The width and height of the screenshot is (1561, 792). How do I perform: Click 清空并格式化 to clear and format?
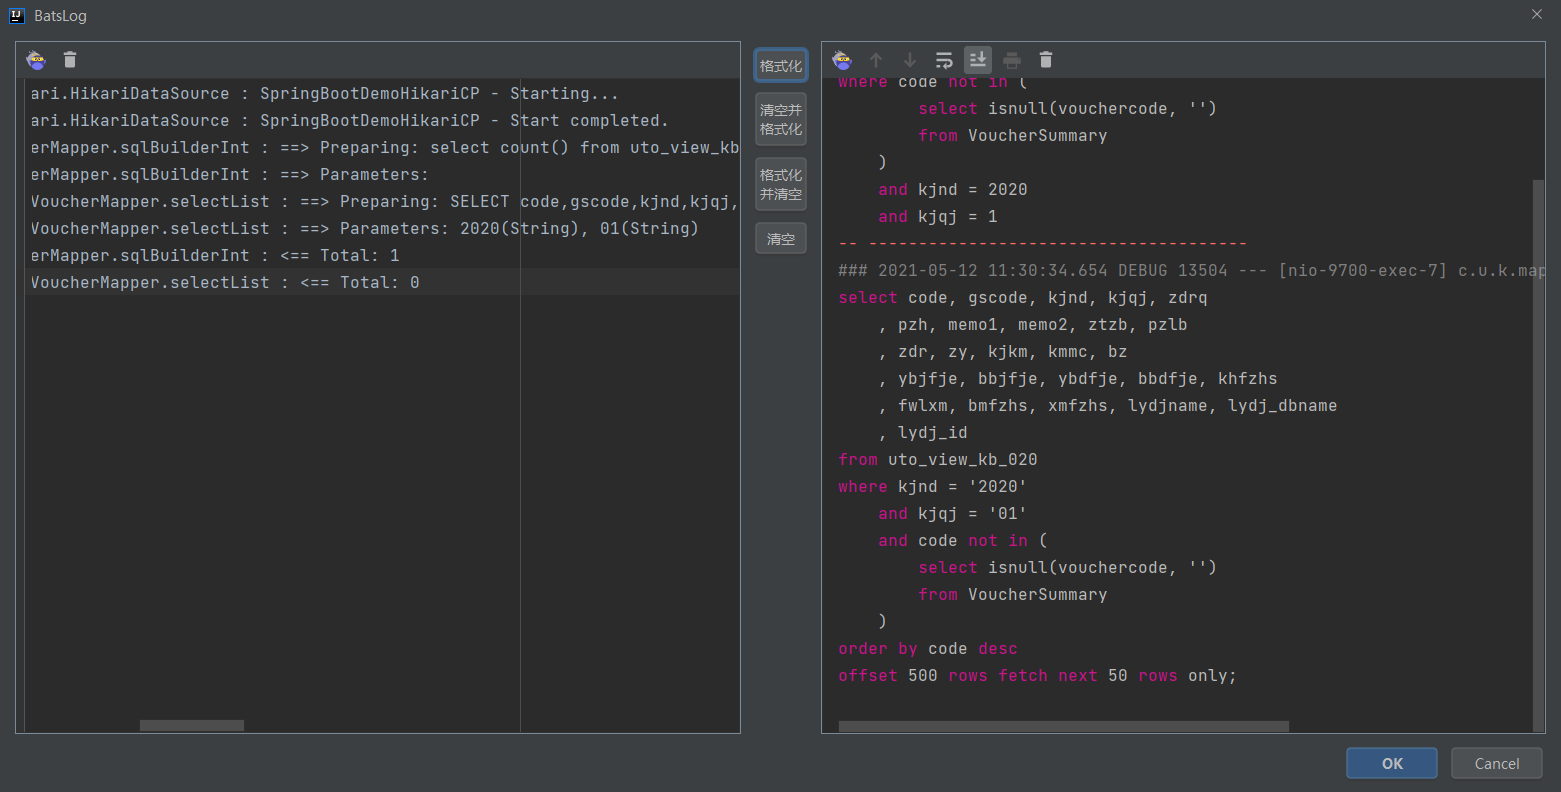[781, 118]
